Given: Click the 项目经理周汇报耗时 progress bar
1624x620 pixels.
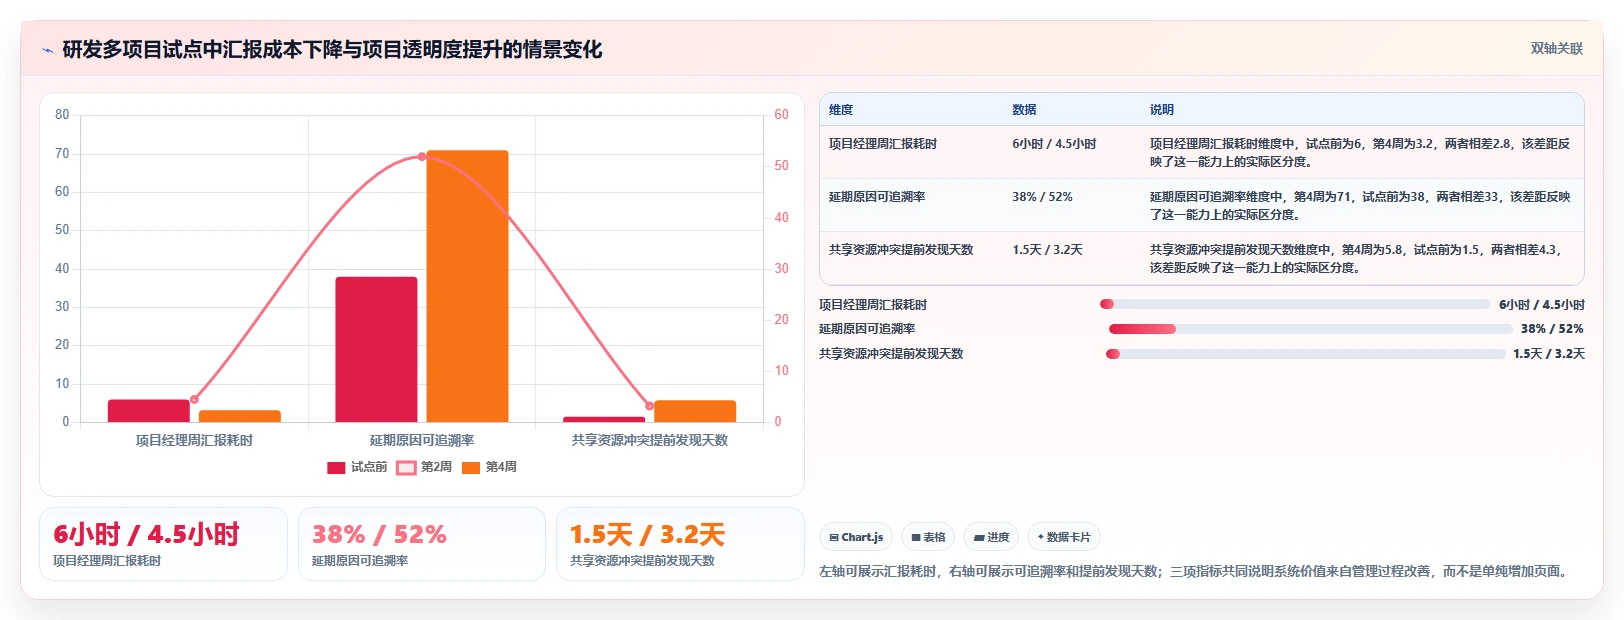Looking at the screenshot, I should click(1295, 304).
